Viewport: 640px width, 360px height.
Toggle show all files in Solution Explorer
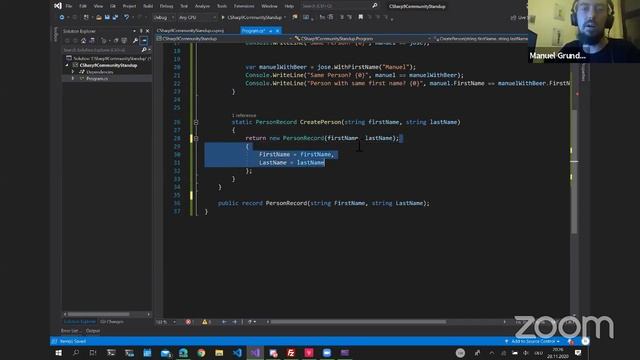[x=124, y=40]
